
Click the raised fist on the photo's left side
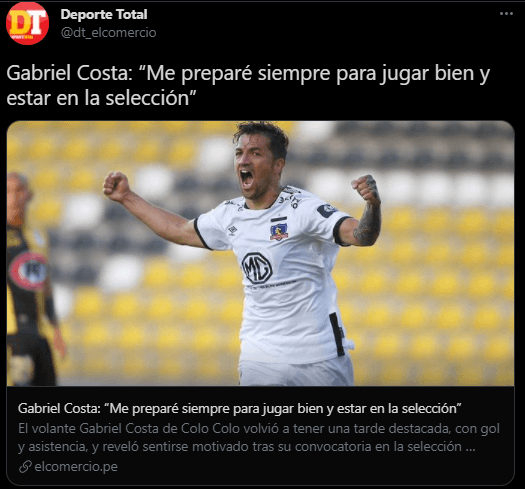116,186
